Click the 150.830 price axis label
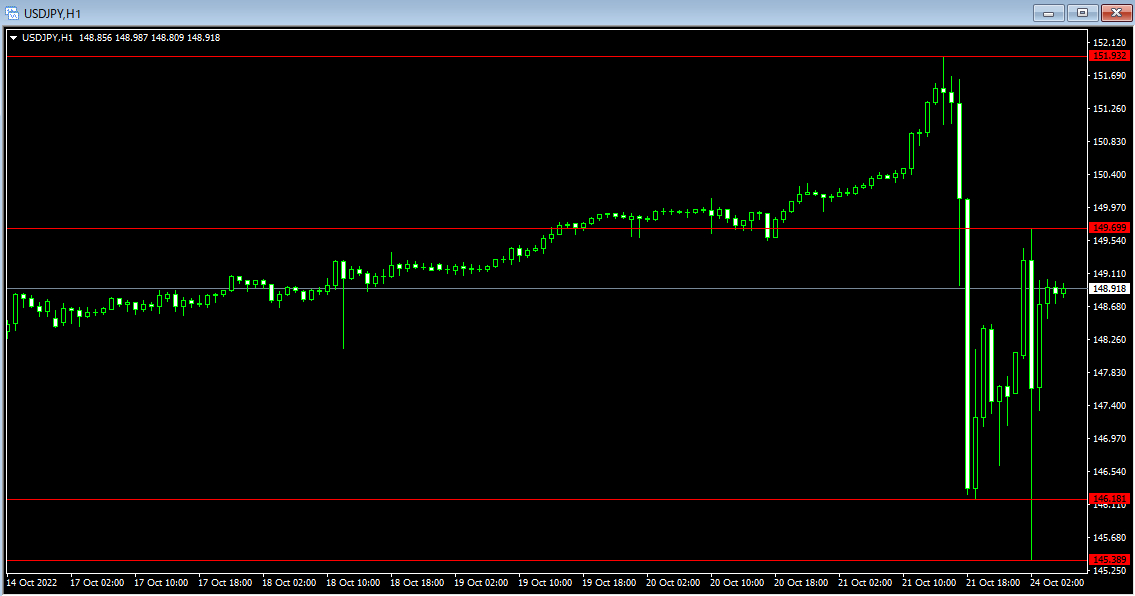 pyautogui.click(x=1109, y=142)
